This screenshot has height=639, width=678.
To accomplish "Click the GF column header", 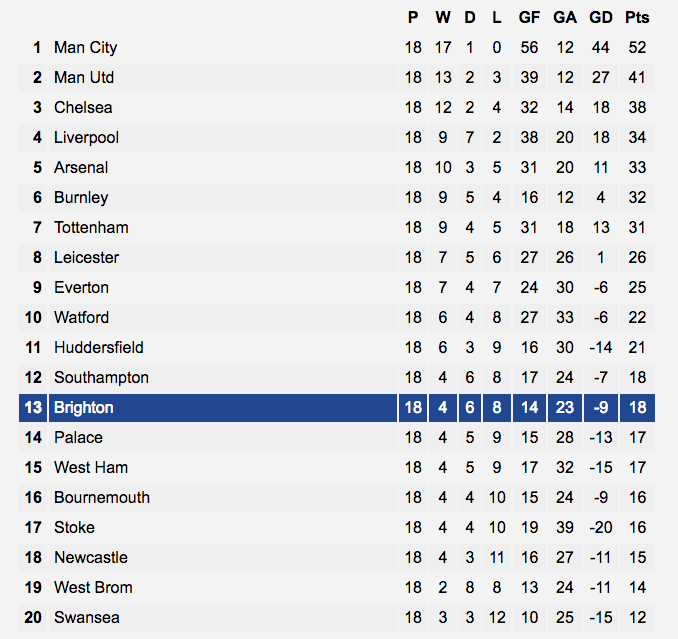I will click(529, 18).
